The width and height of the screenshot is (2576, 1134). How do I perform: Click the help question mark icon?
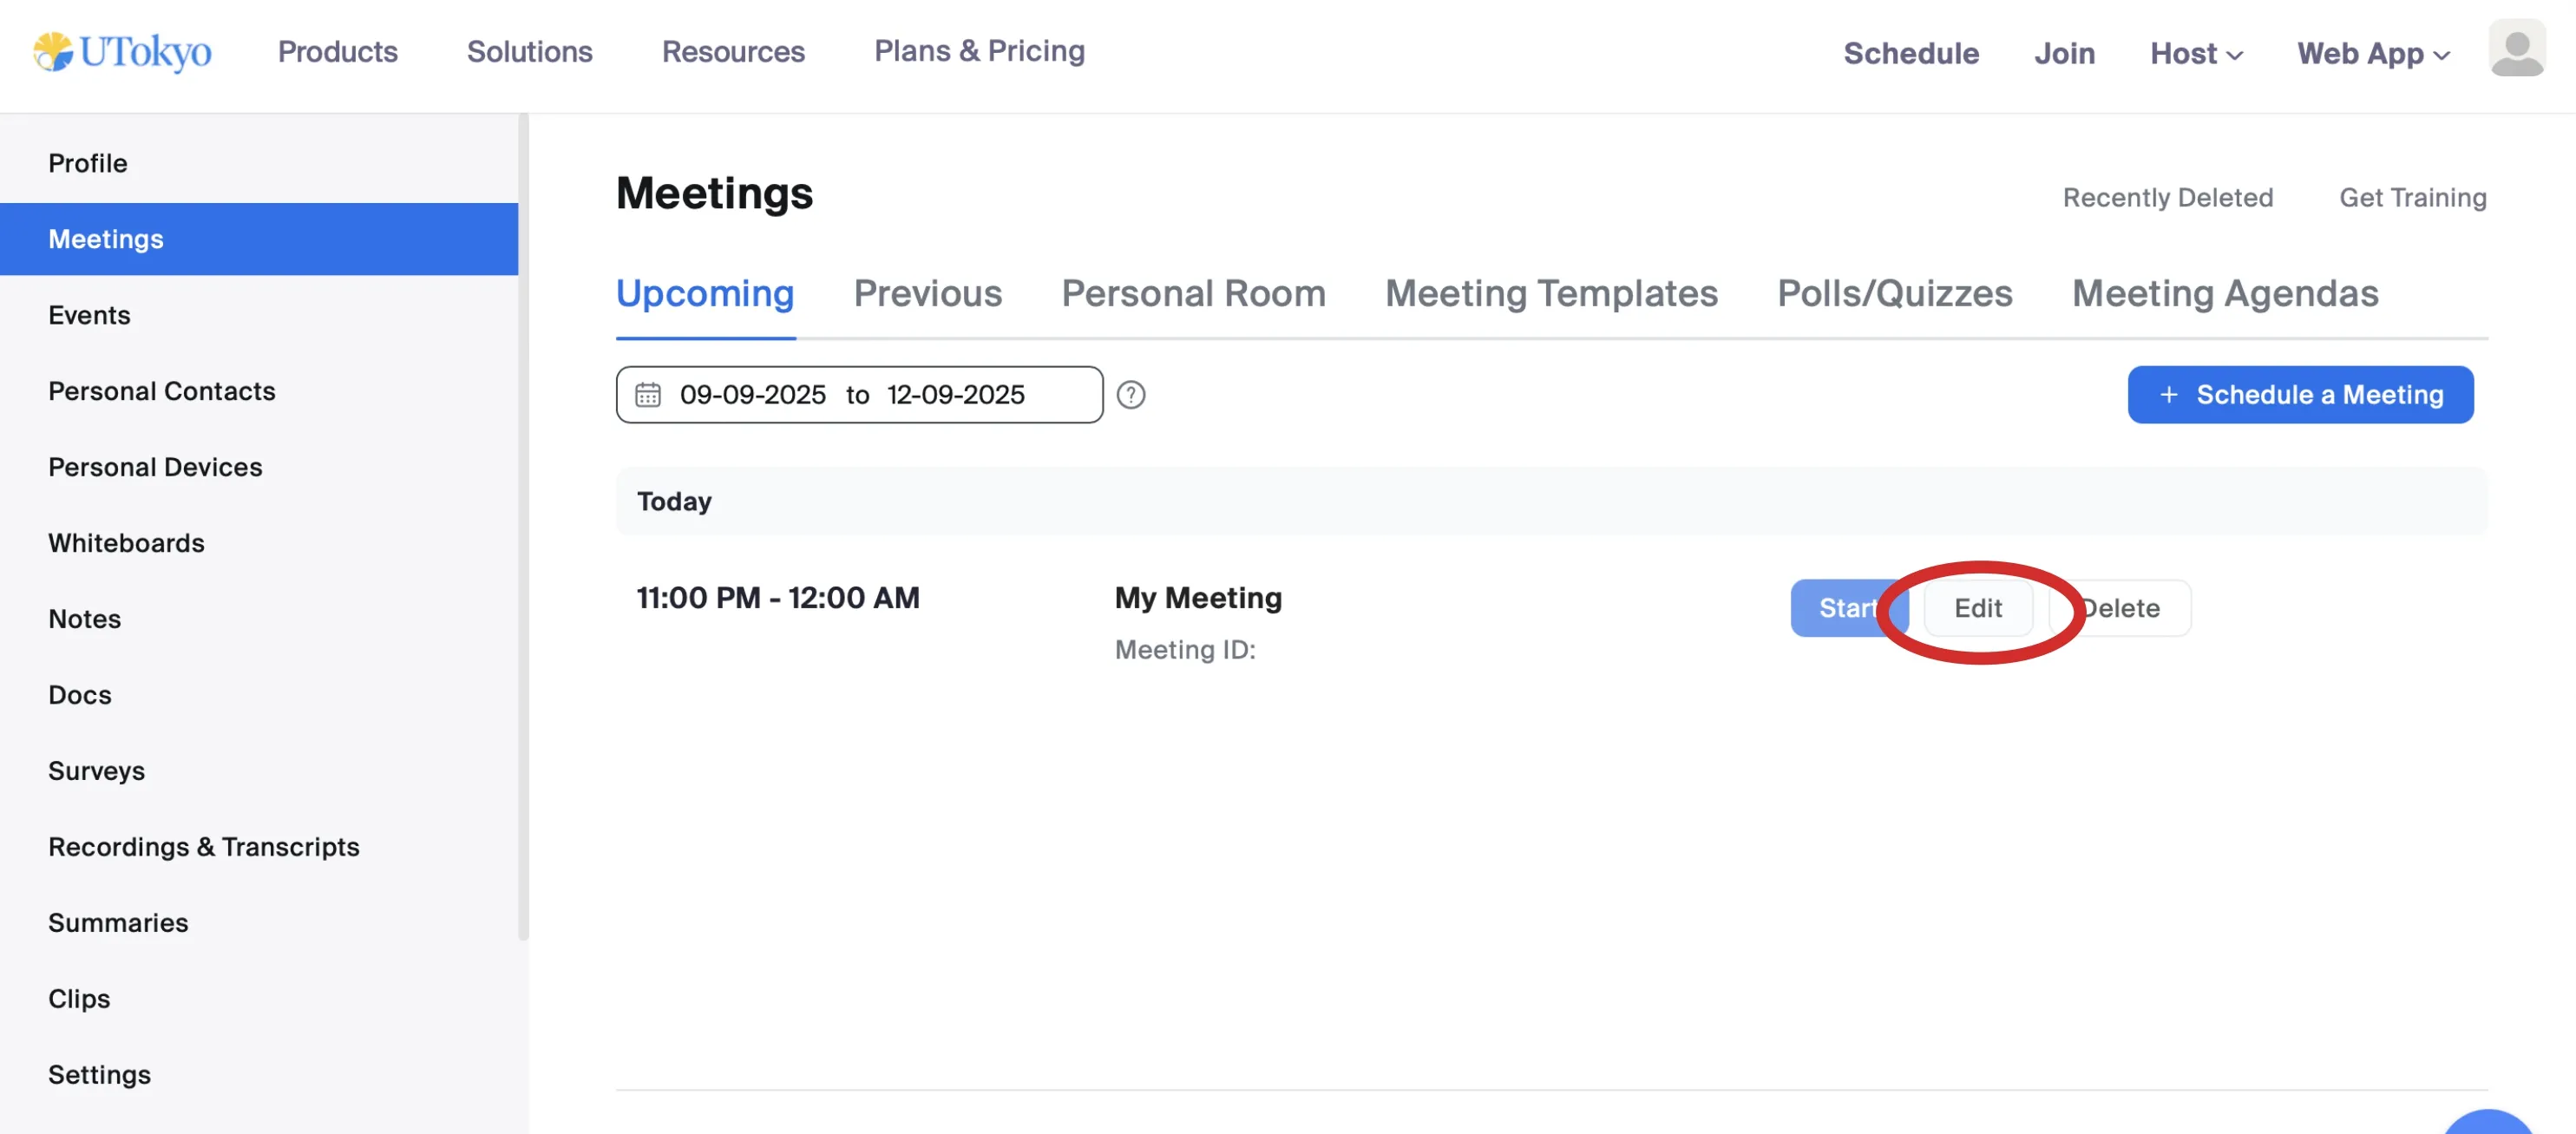click(1130, 395)
